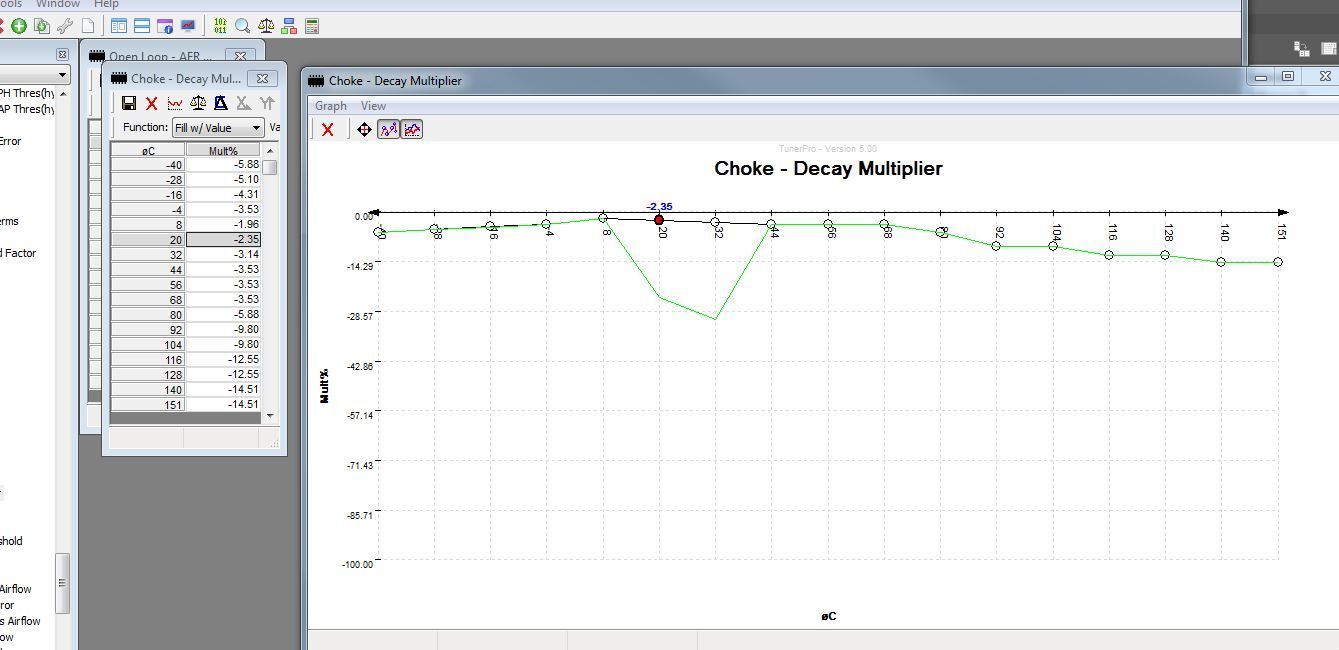The image size is (1339, 650).
Task: Toggle the point markers graph button
Action: coord(388,129)
